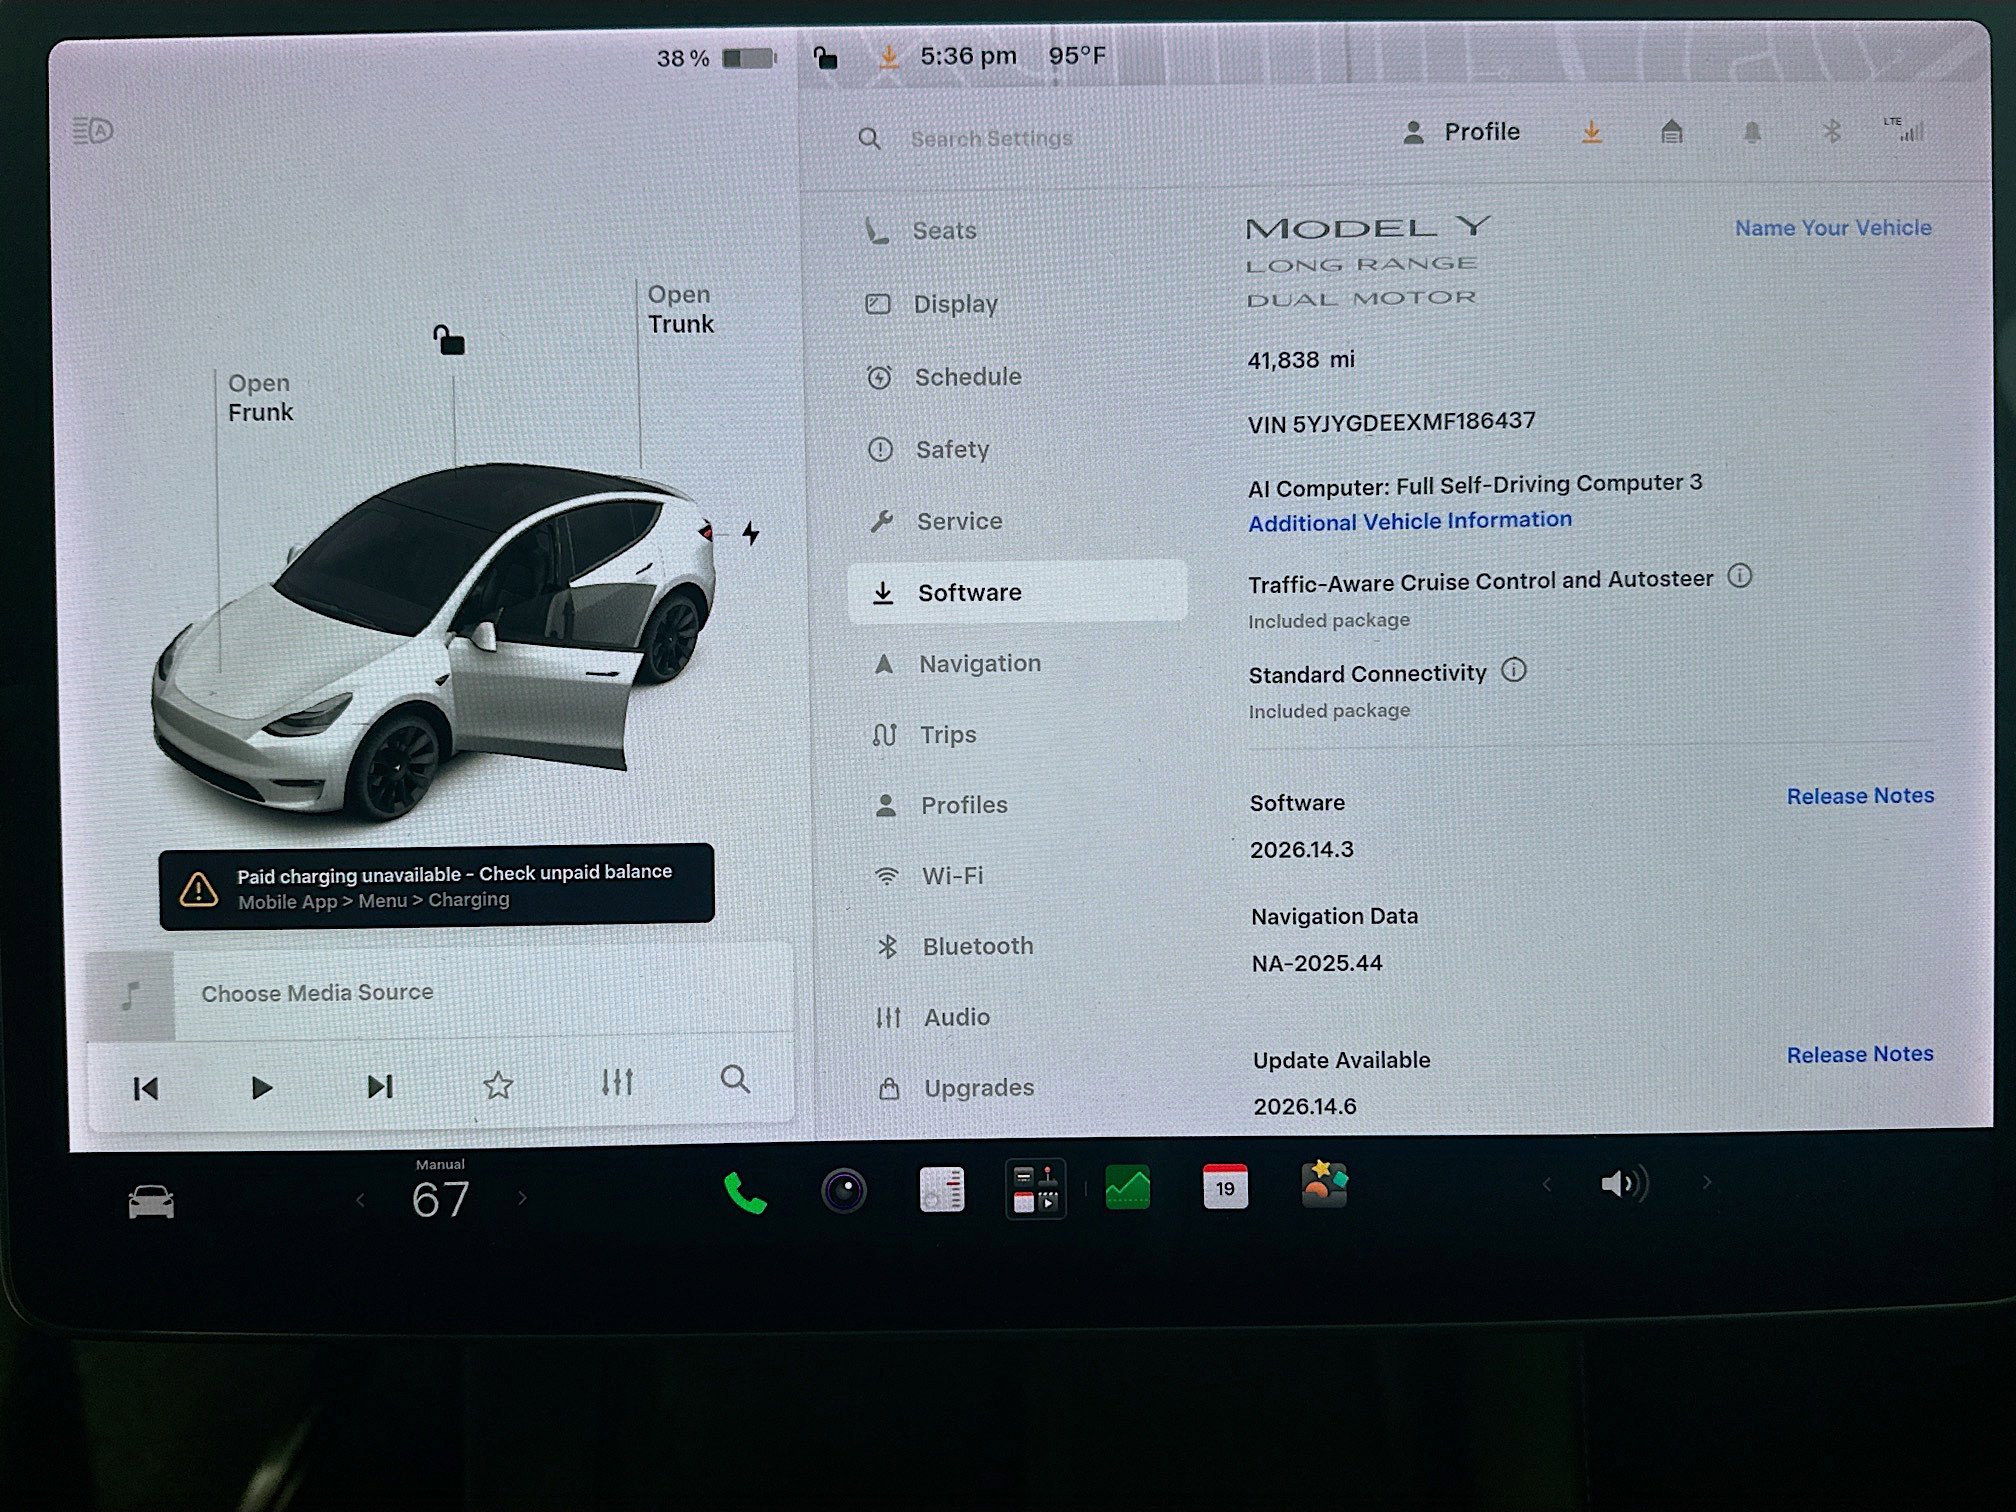This screenshot has height=1512, width=2016.
Task: Open the Audio settings menu
Action: click(x=933, y=1017)
